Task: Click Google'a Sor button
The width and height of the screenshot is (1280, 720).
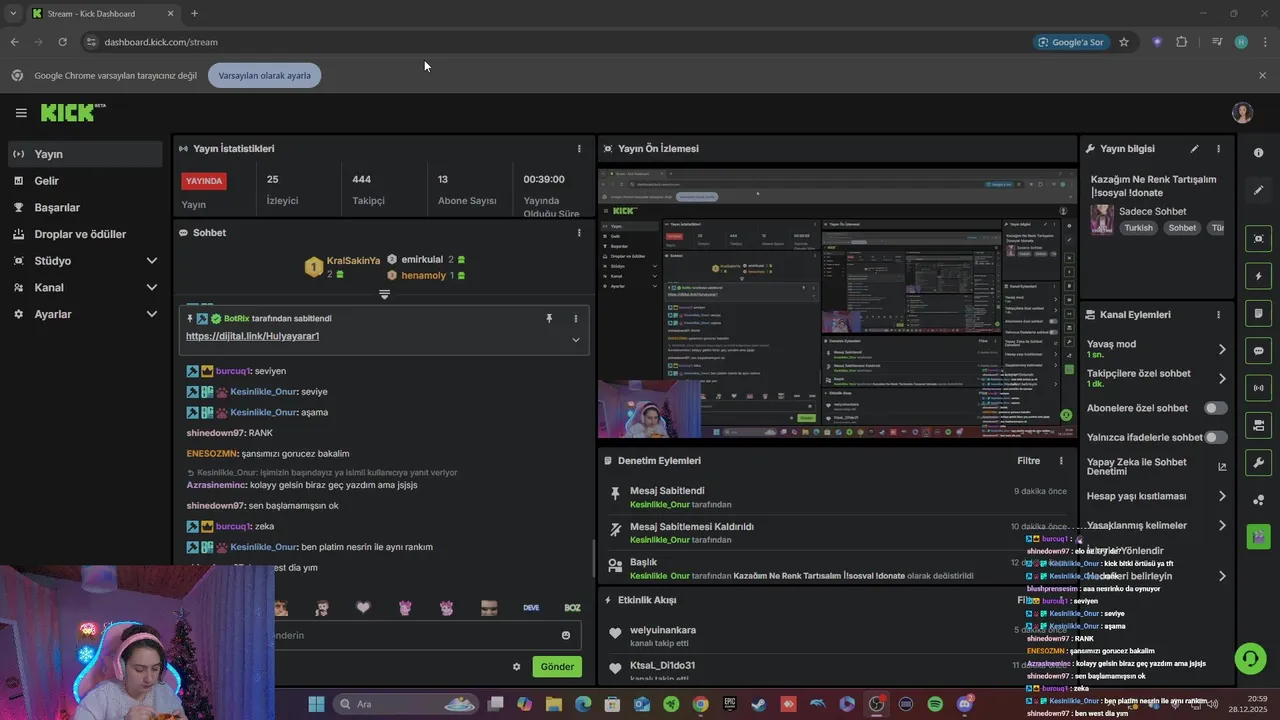Action: pos(1071,42)
